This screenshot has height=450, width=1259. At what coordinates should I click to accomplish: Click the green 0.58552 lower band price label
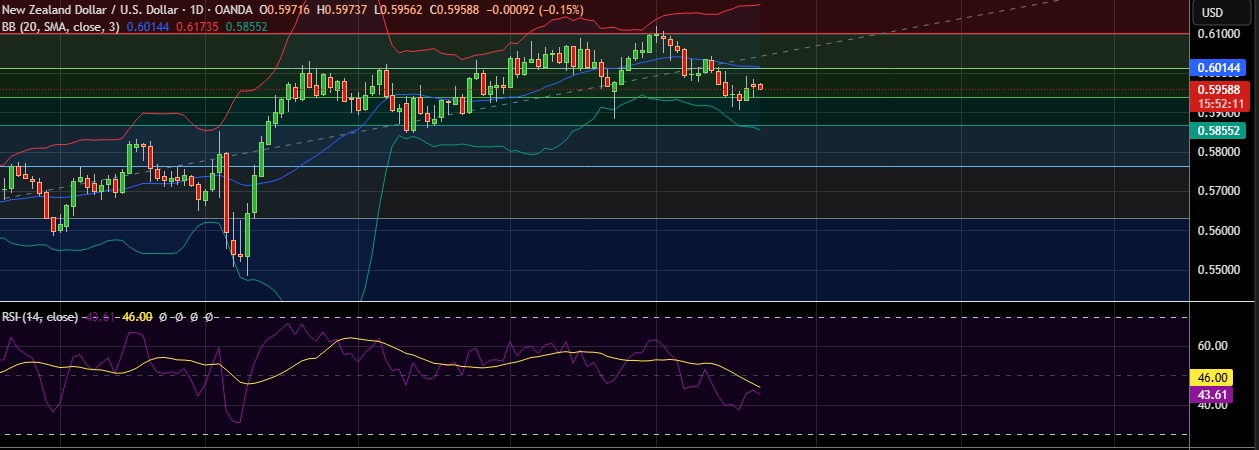click(1218, 131)
